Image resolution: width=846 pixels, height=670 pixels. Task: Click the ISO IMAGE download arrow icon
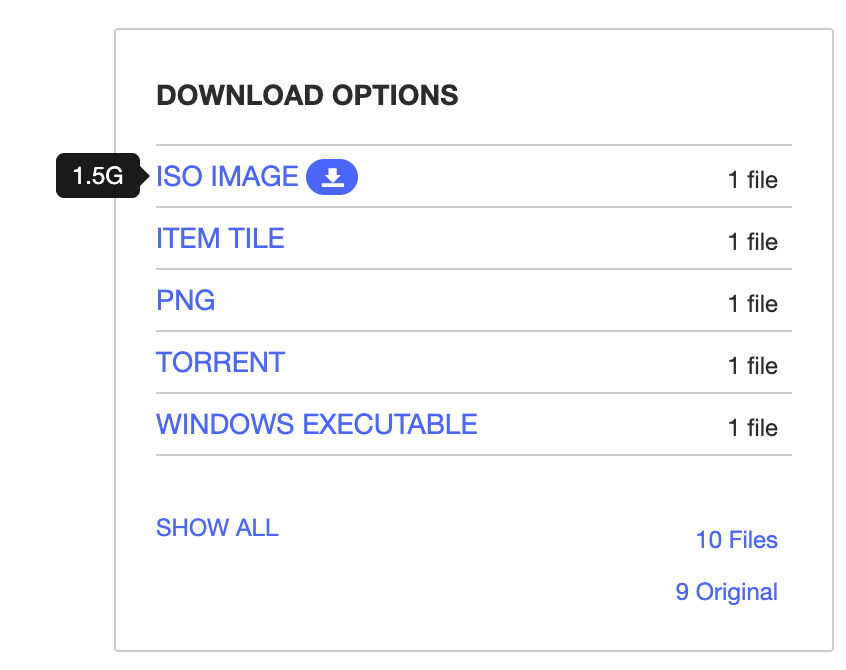pos(332,178)
